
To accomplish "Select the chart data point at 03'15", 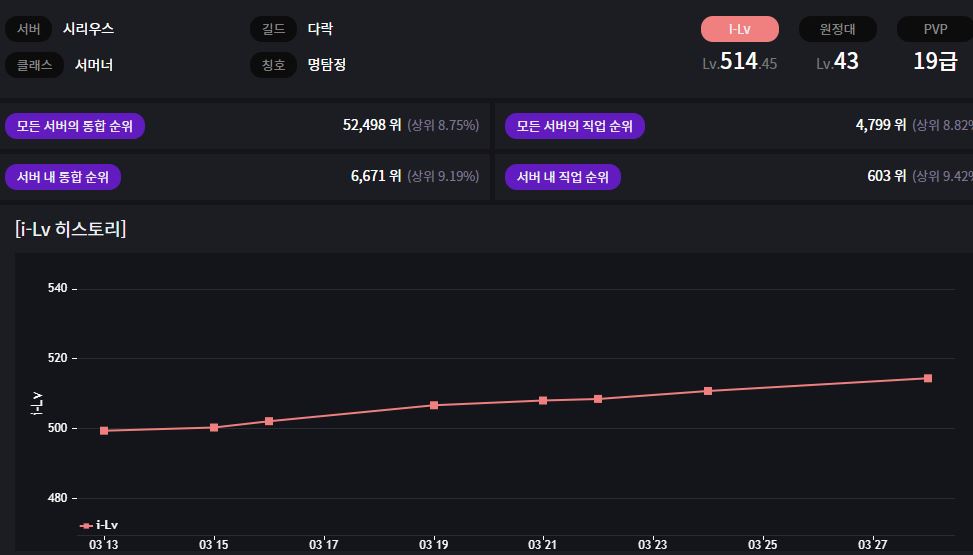I will [x=214, y=427].
